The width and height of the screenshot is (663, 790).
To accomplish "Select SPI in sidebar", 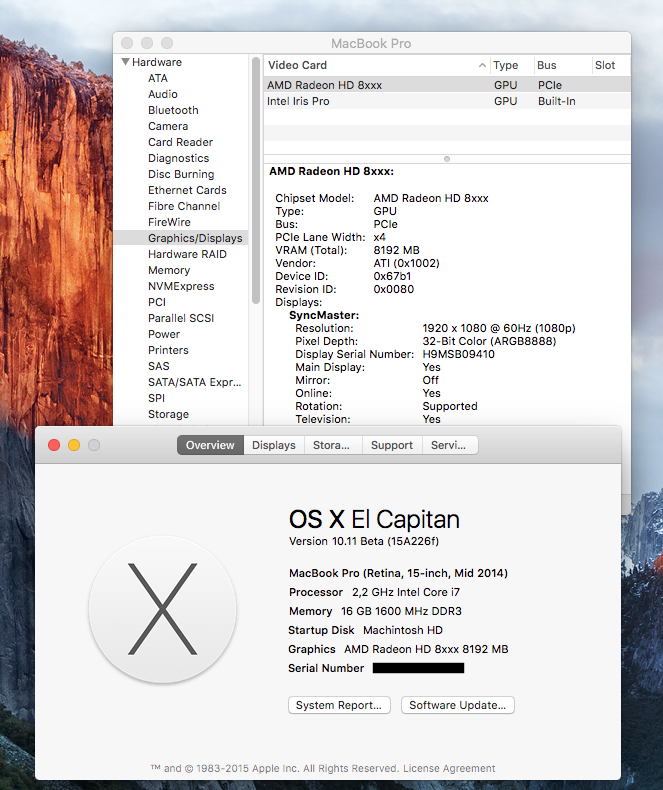I will (x=156, y=398).
